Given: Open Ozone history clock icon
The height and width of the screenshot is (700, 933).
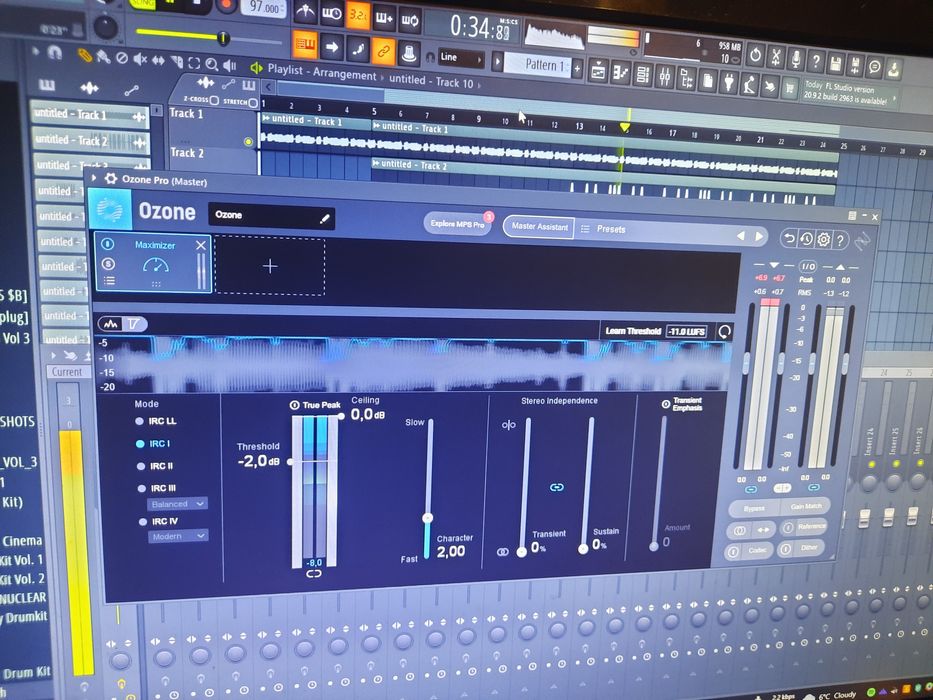Looking at the screenshot, I should point(806,239).
